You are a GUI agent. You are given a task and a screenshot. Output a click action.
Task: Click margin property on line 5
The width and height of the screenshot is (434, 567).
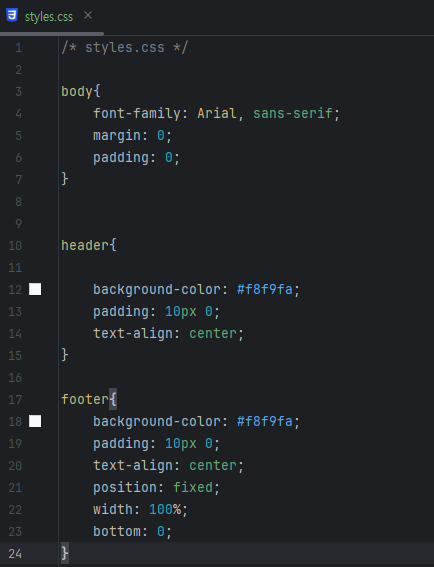click(117, 136)
